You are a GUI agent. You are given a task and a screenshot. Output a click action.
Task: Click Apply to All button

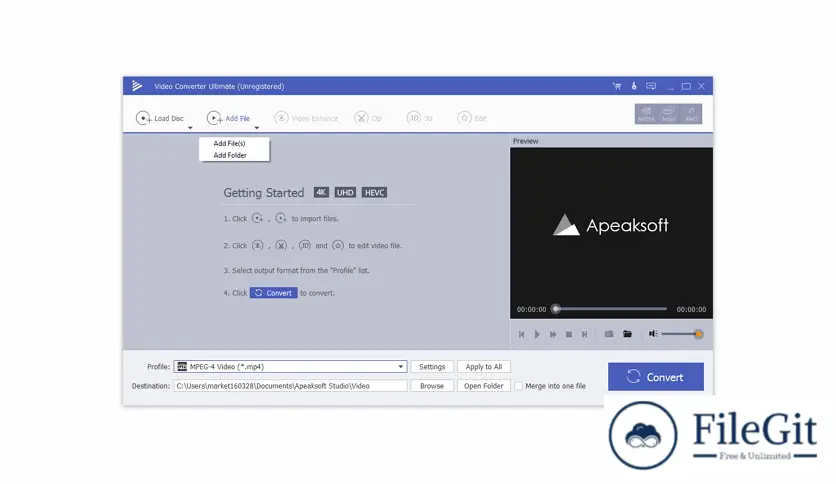tap(484, 367)
